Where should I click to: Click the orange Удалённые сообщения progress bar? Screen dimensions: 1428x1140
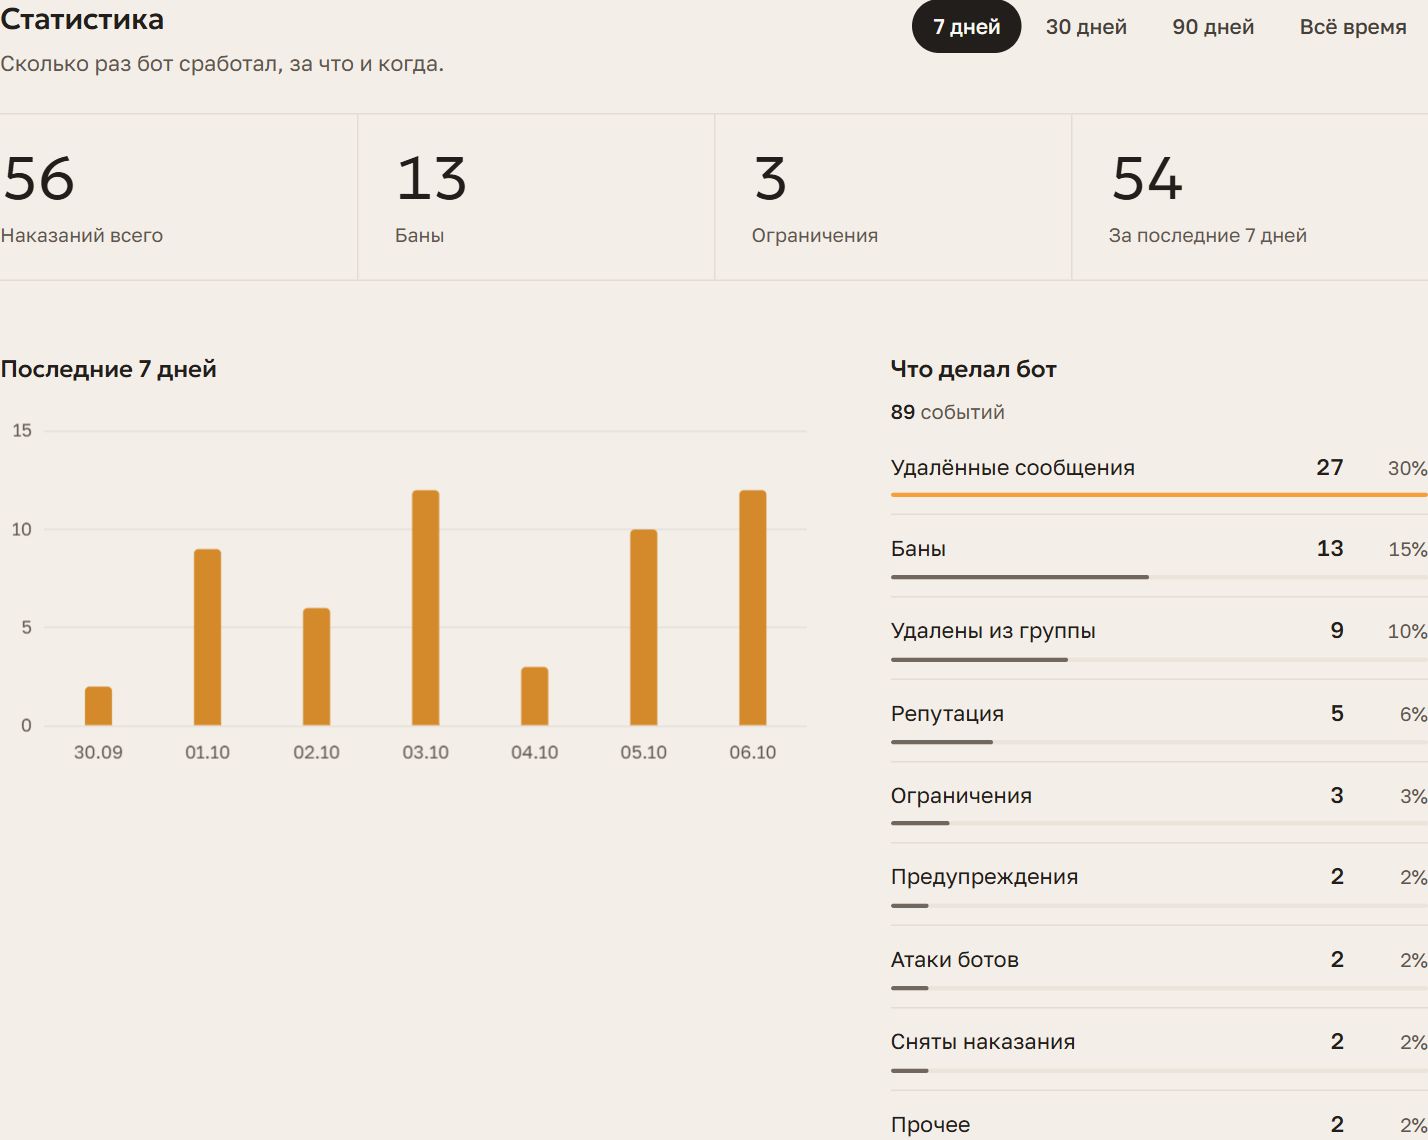[1159, 494]
